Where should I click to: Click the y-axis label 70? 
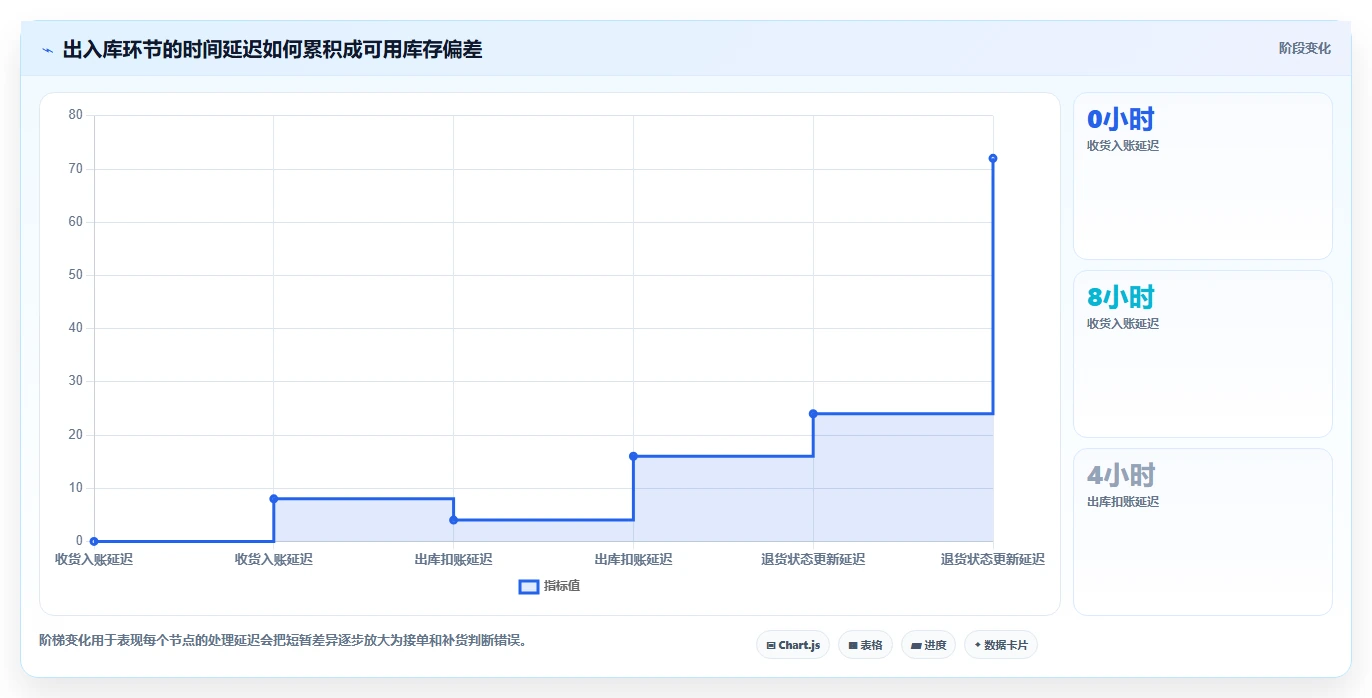[x=76, y=169]
